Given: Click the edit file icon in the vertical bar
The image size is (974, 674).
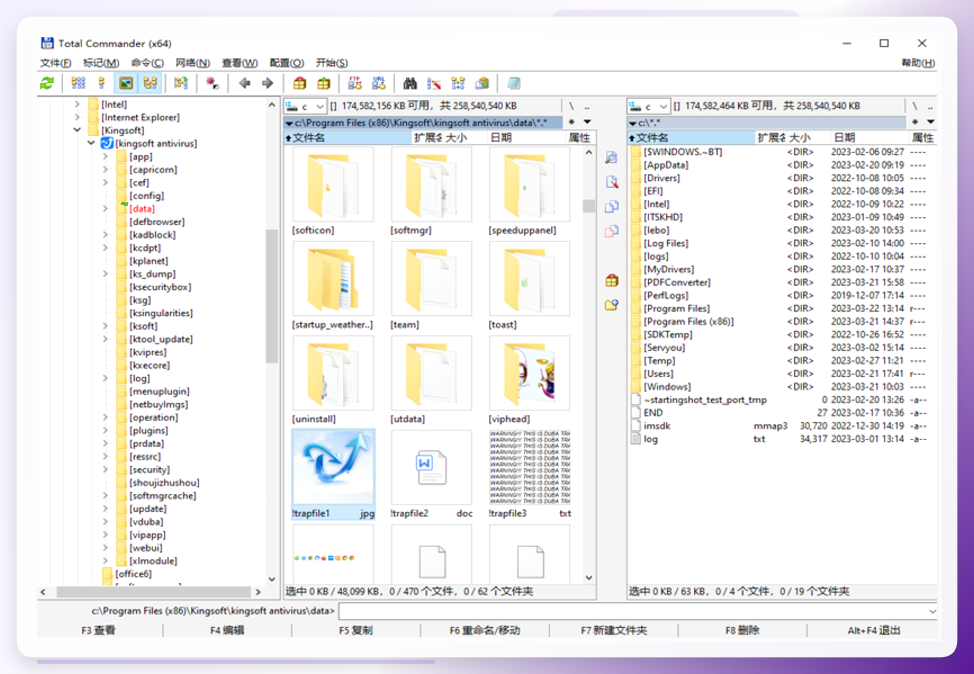Looking at the screenshot, I should tap(612, 181).
